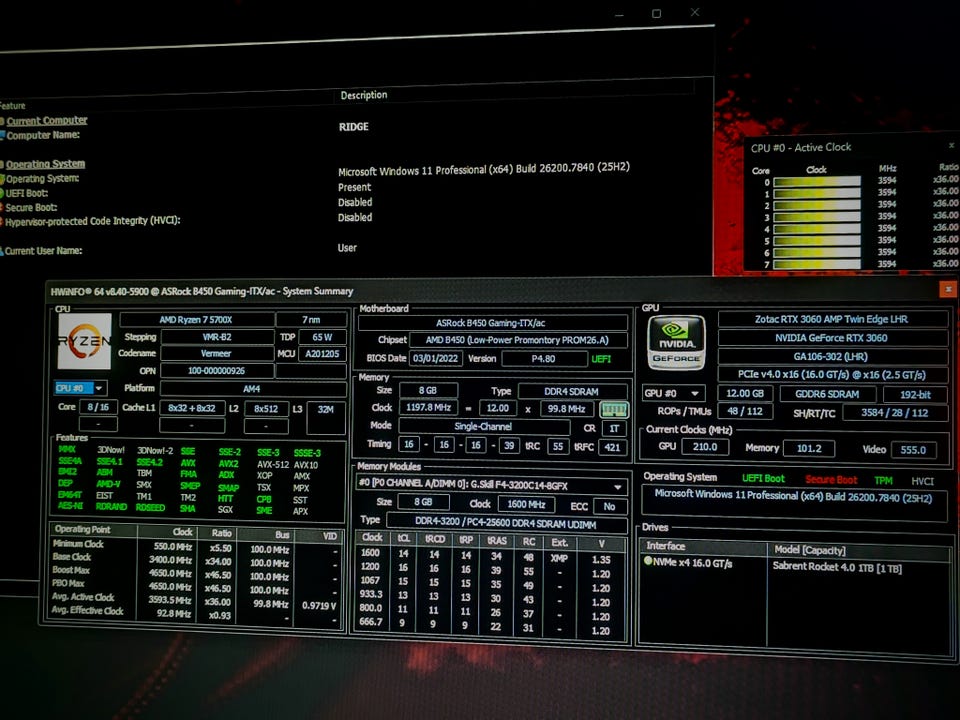
Task: Click the AMD B450 chipset field
Action: [517, 340]
